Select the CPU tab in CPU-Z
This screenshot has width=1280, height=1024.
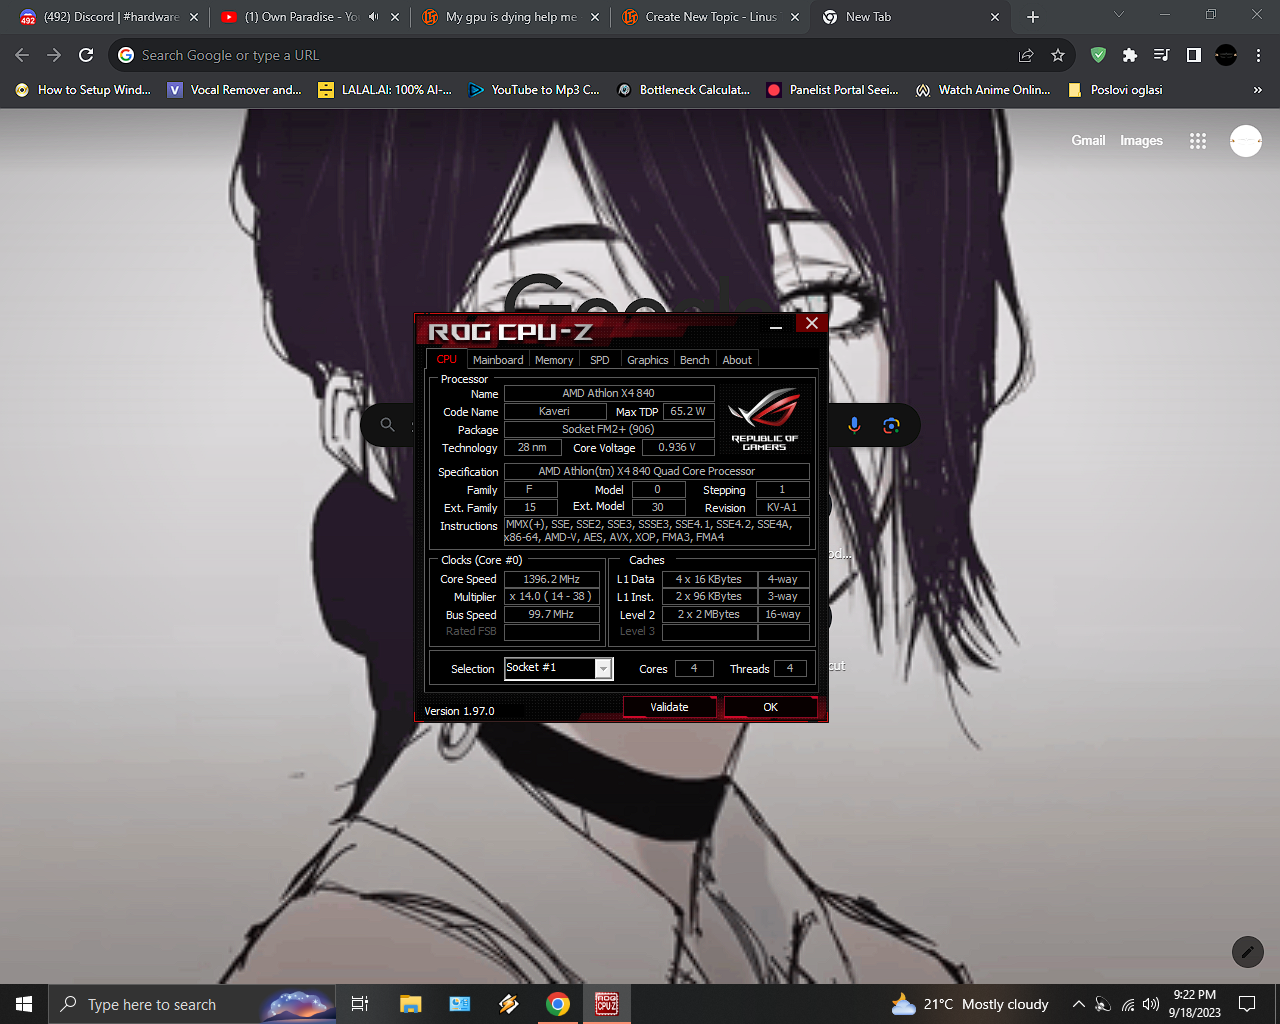(x=446, y=359)
